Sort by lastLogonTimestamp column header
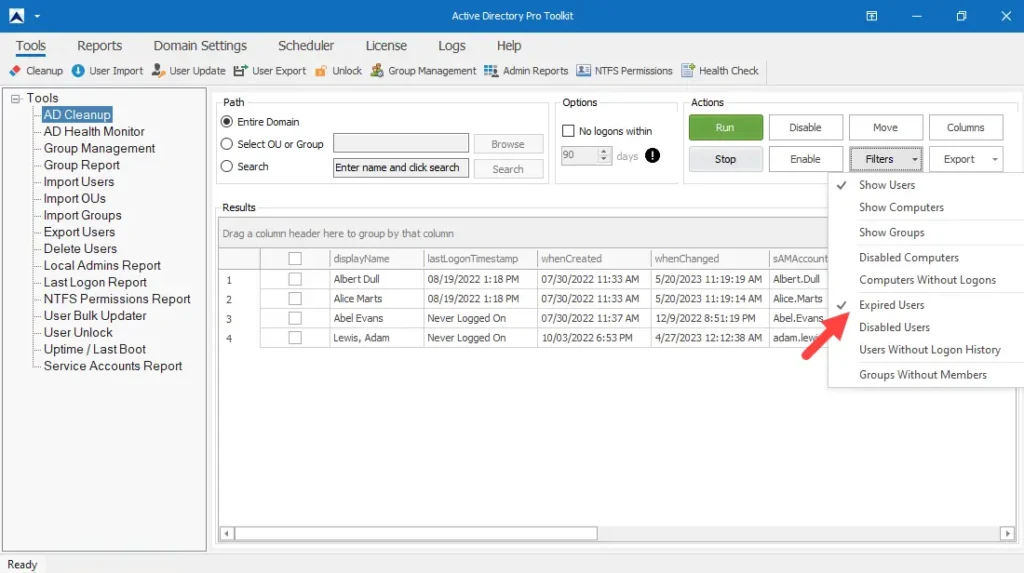Screen dimensions: 1024x573 pyautogui.click(x=480, y=259)
